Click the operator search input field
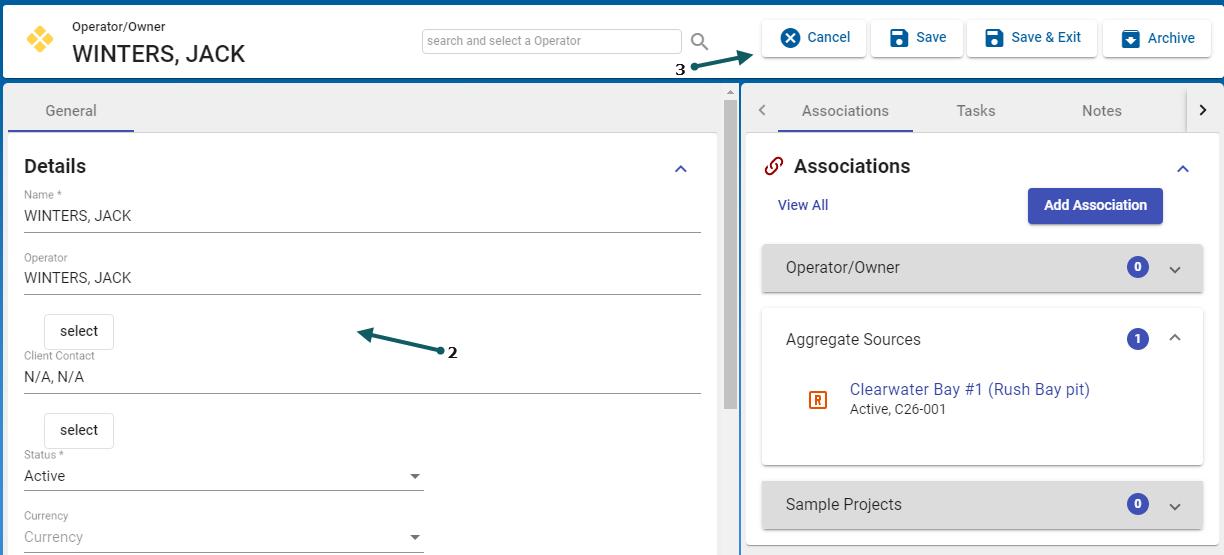Screen dimensions: 1224x555 point(551,41)
